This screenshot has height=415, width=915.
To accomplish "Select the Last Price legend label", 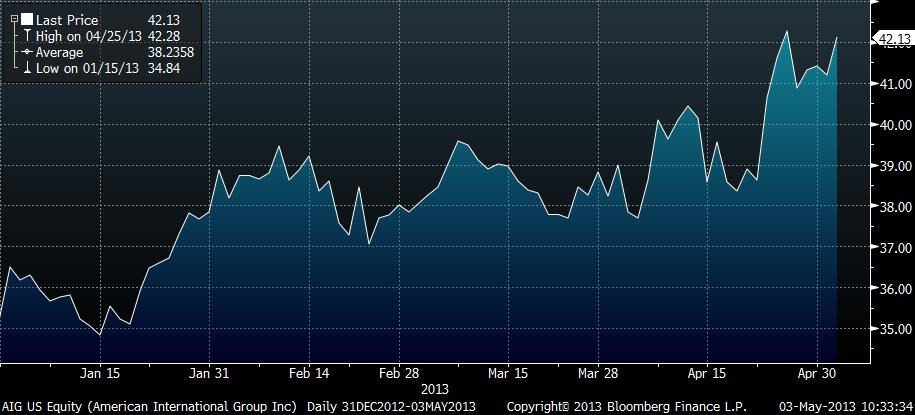I will point(65,19).
